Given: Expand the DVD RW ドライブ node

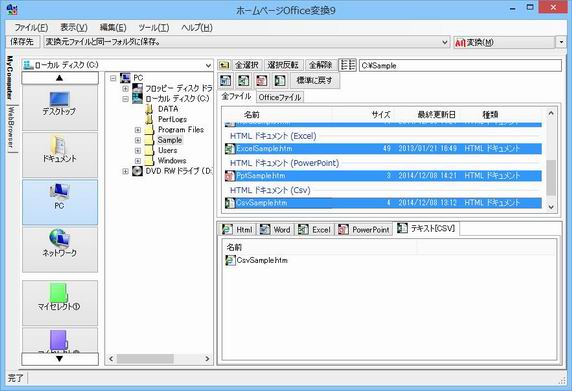Looking at the screenshot, I should point(125,171).
